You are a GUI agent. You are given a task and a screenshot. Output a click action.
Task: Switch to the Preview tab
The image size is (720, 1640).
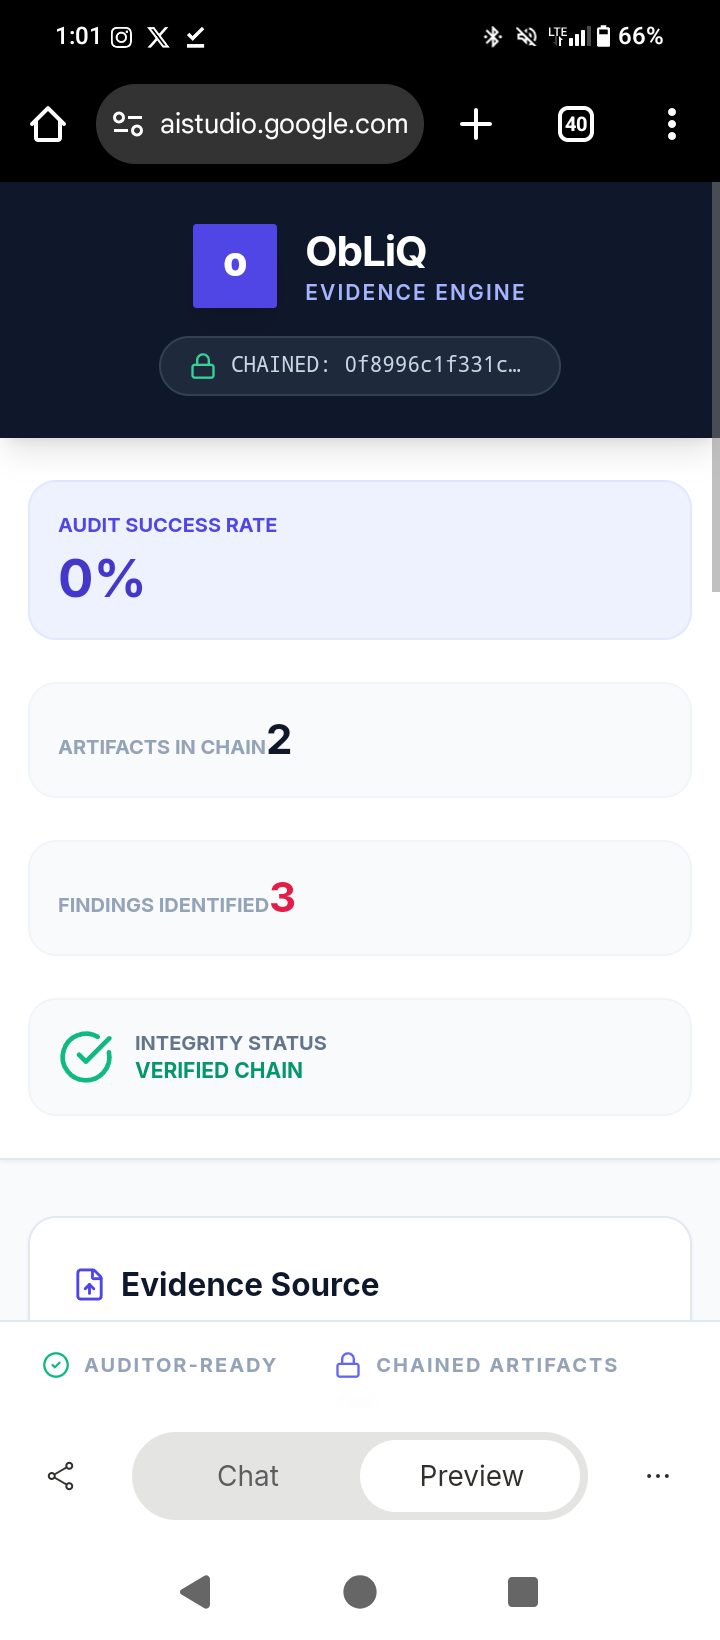pyautogui.click(x=471, y=1476)
